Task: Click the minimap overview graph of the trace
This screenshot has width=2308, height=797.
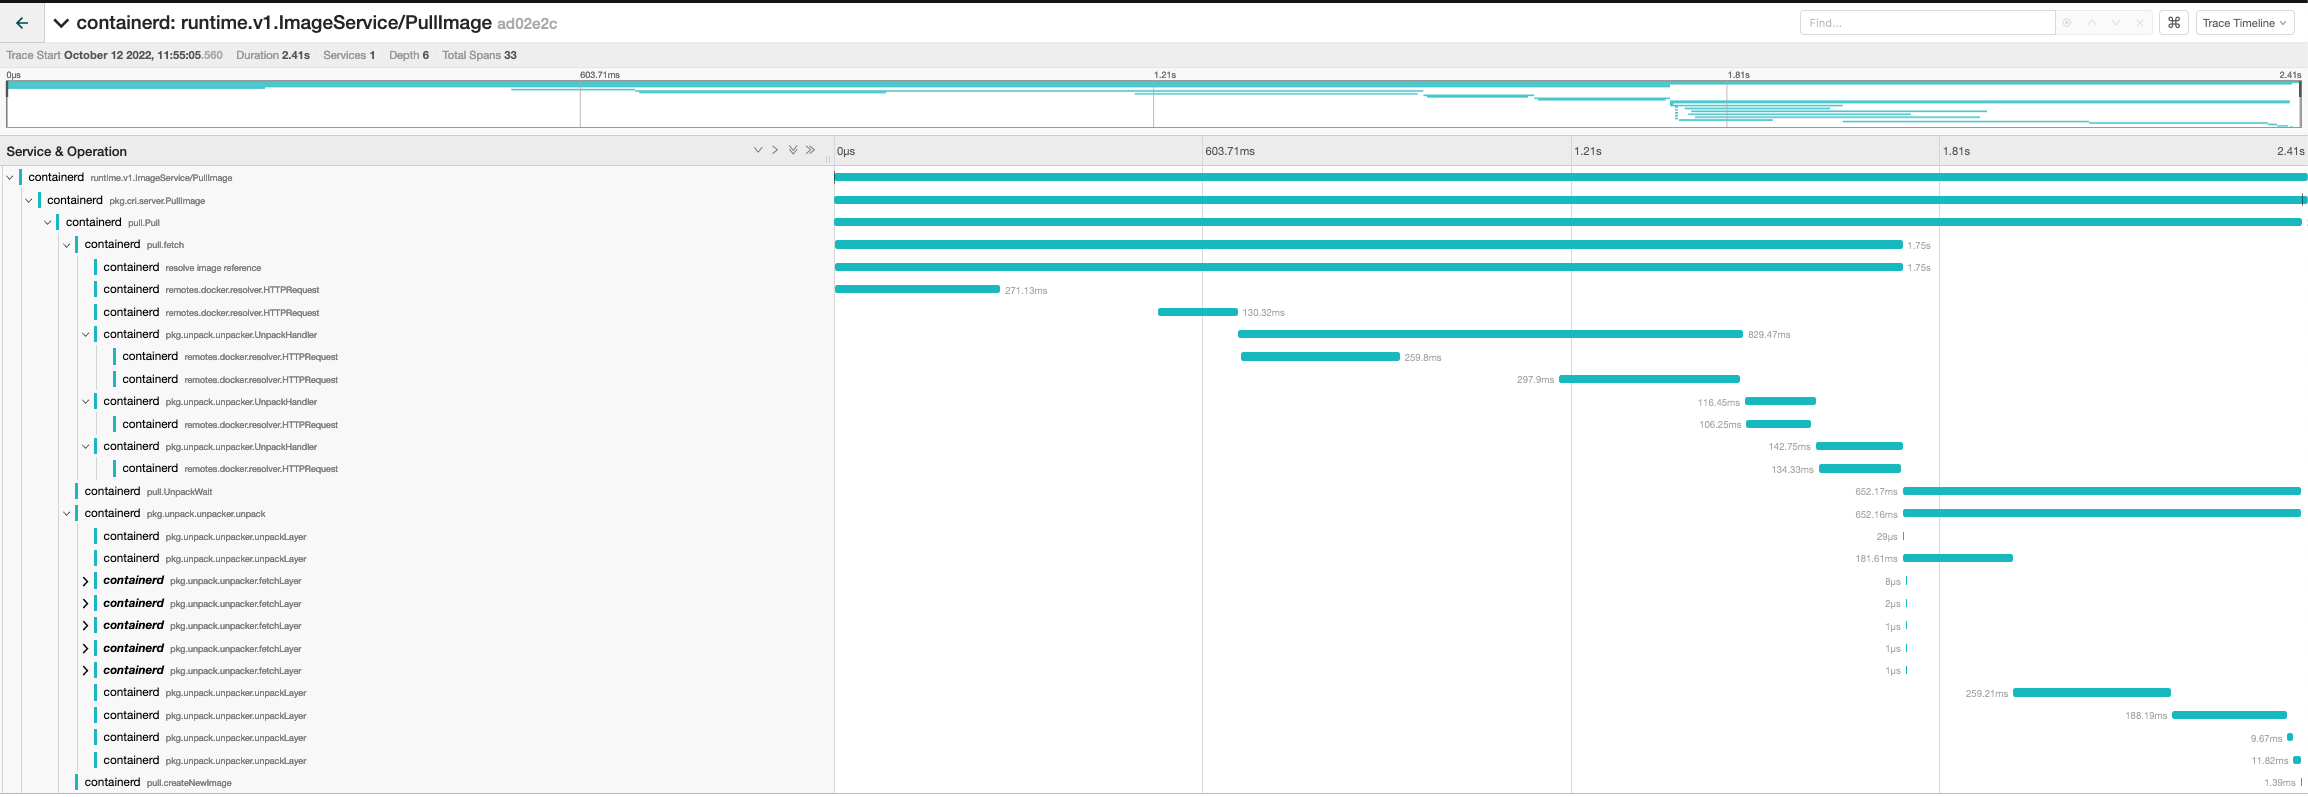Action: coord(1153,104)
